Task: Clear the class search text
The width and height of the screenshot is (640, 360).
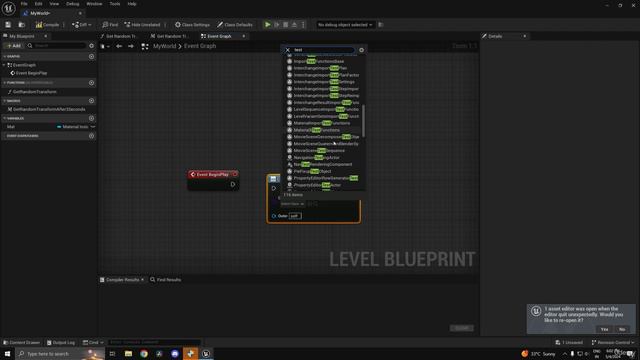Action: (287, 50)
